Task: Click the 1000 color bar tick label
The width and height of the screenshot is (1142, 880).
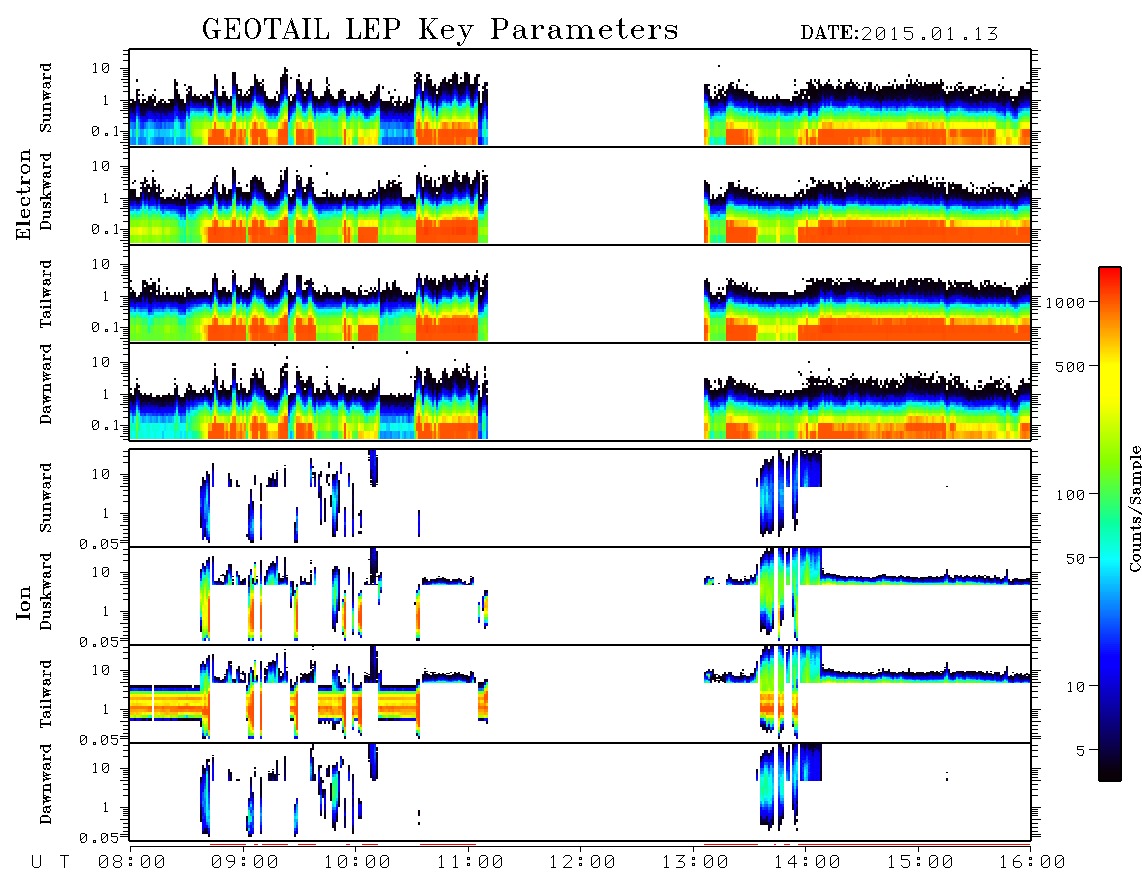Action: coord(1066,302)
